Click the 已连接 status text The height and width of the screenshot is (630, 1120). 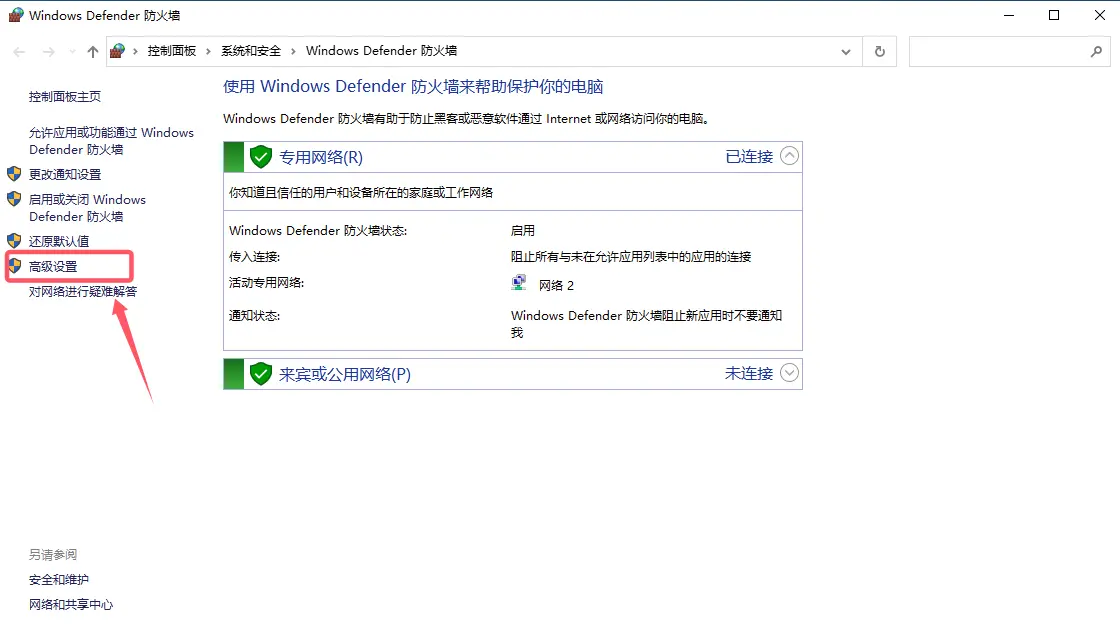(749, 156)
